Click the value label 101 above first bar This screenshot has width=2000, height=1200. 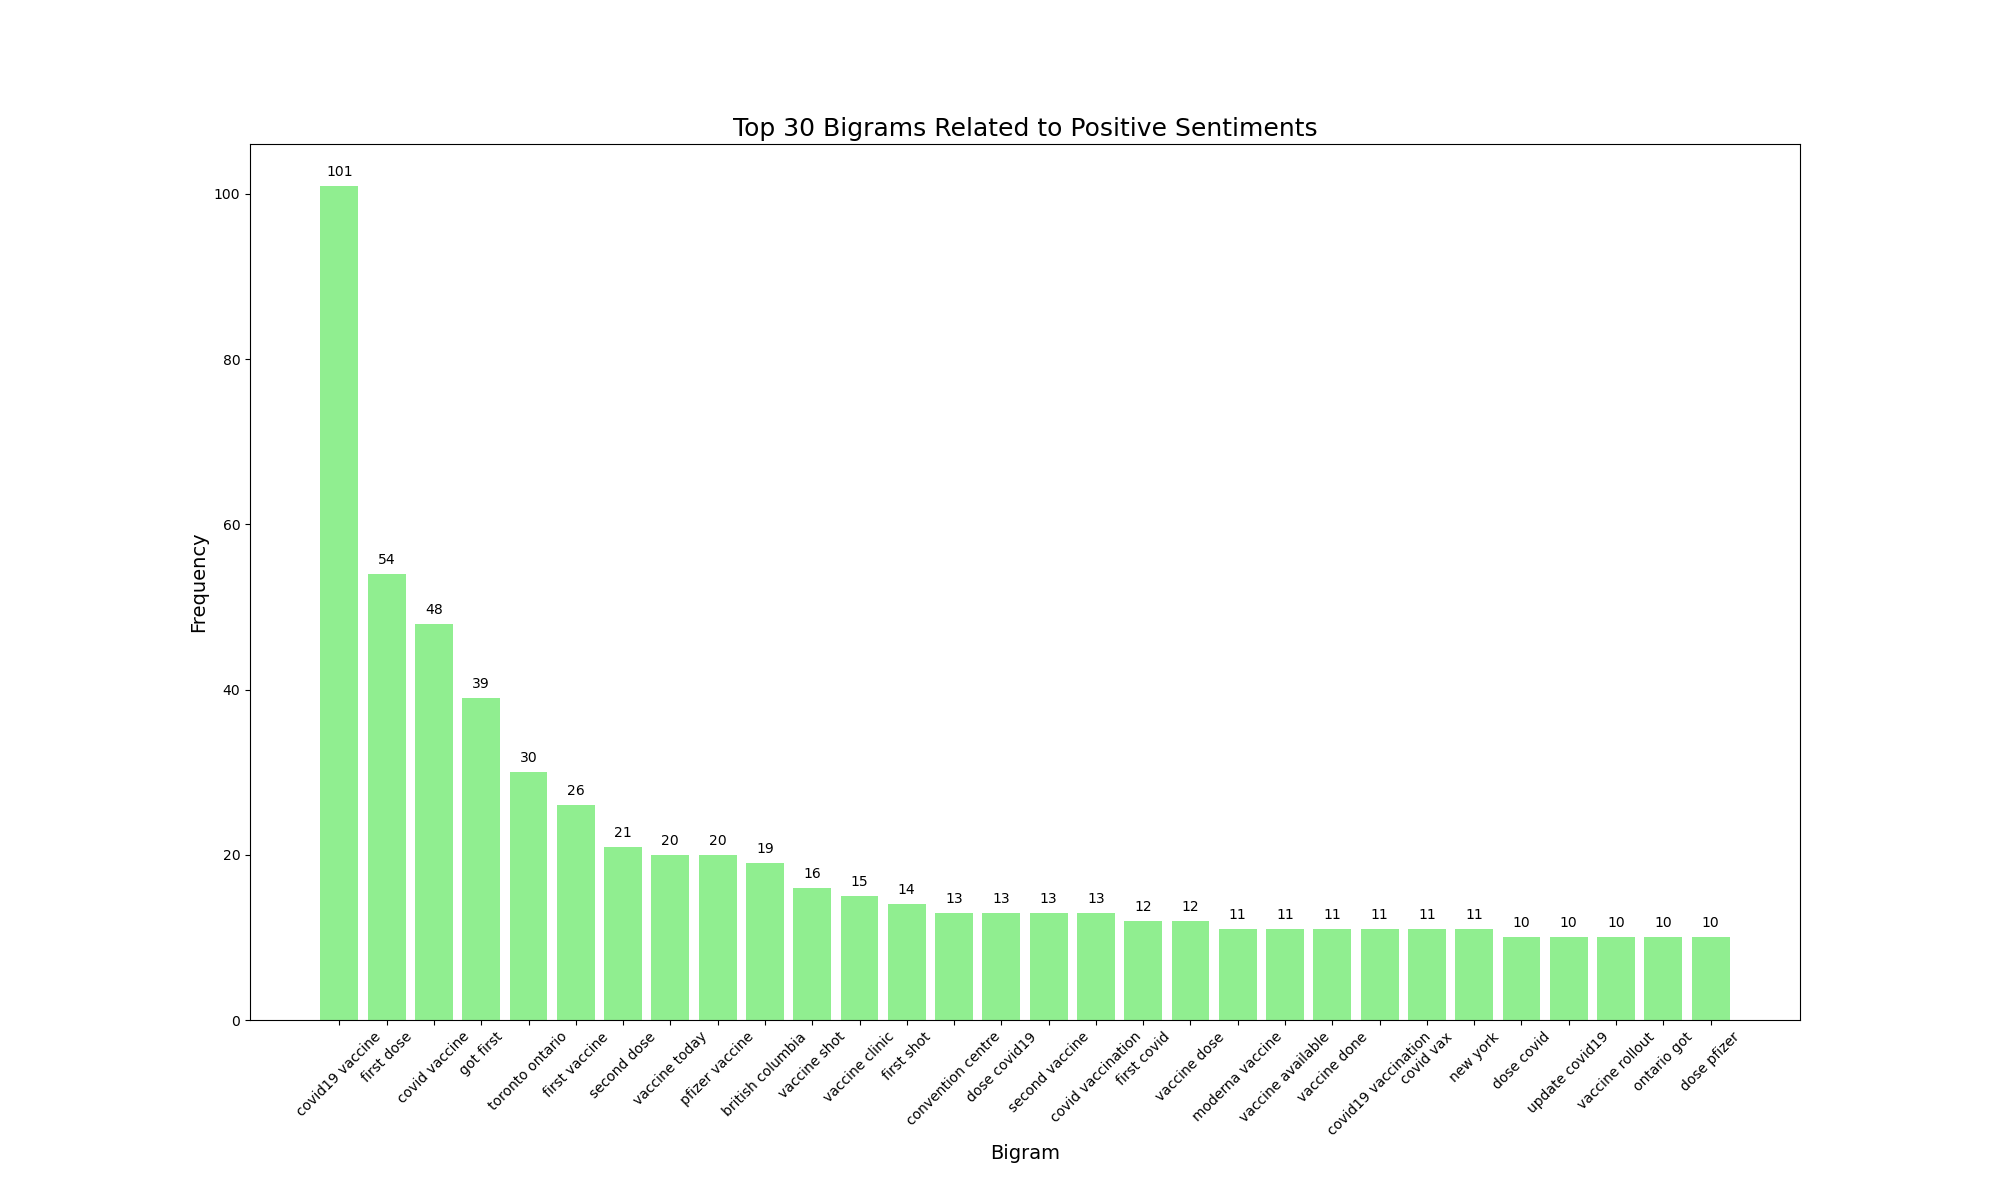coord(339,172)
